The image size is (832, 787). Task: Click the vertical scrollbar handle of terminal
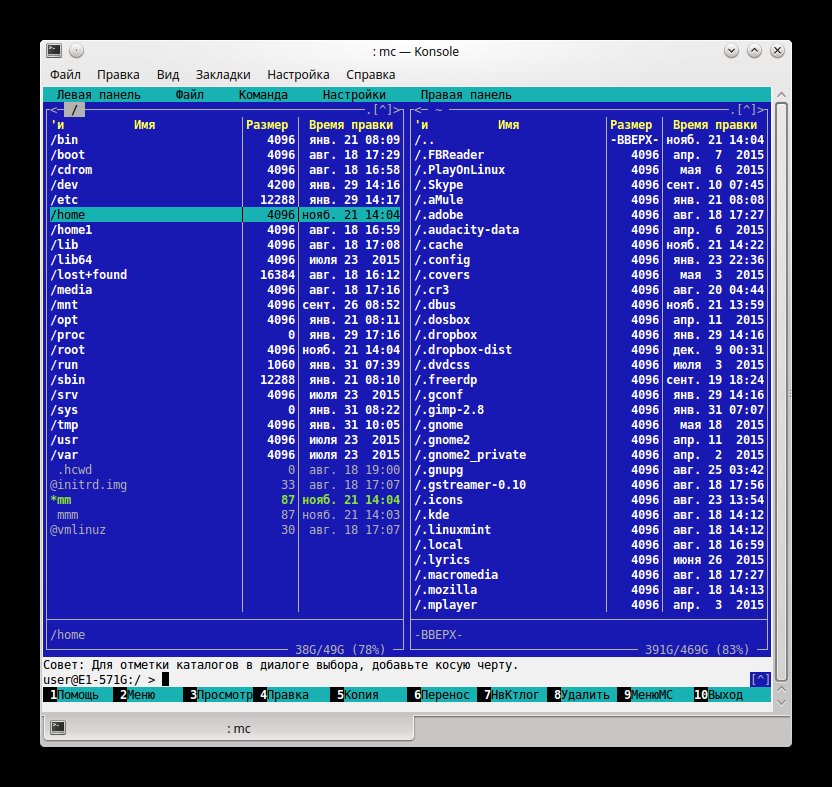coord(781,392)
